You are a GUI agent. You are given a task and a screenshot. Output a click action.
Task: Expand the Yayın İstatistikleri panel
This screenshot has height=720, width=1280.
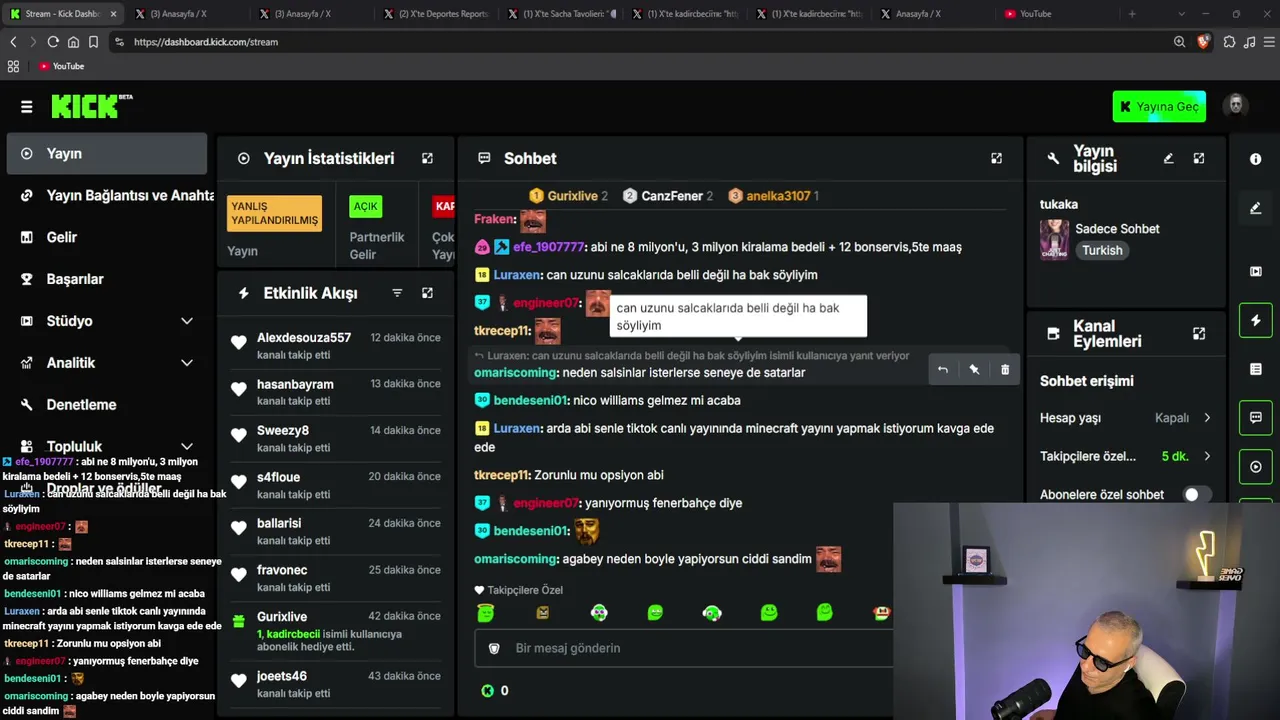click(x=427, y=158)
